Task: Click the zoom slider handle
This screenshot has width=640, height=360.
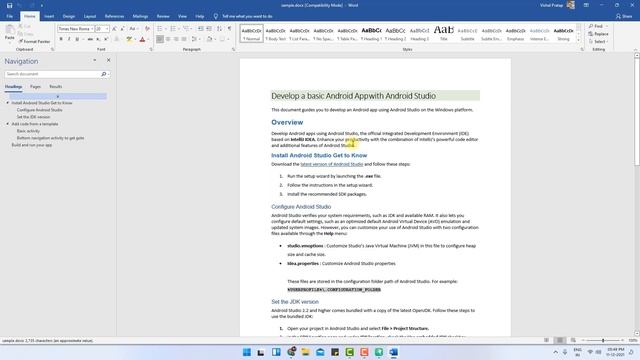Action: click(603, 340)
